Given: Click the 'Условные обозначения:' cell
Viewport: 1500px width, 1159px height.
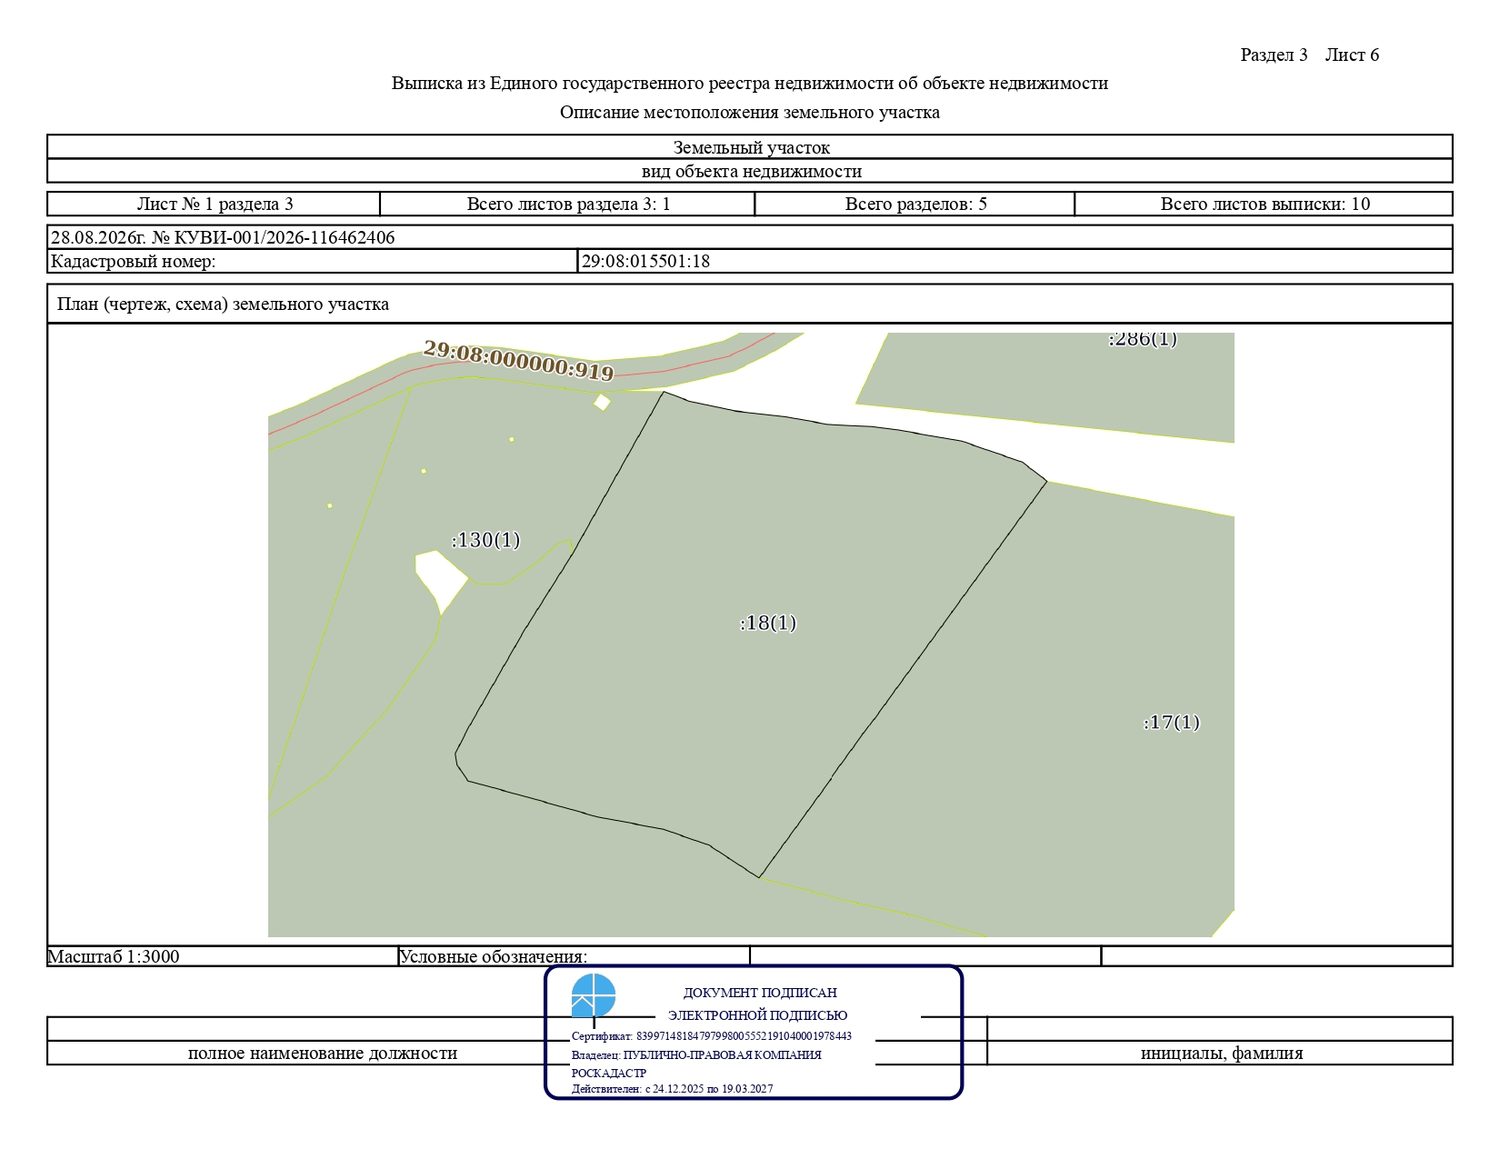Looking at the screenshot, I should coord(574,956).
